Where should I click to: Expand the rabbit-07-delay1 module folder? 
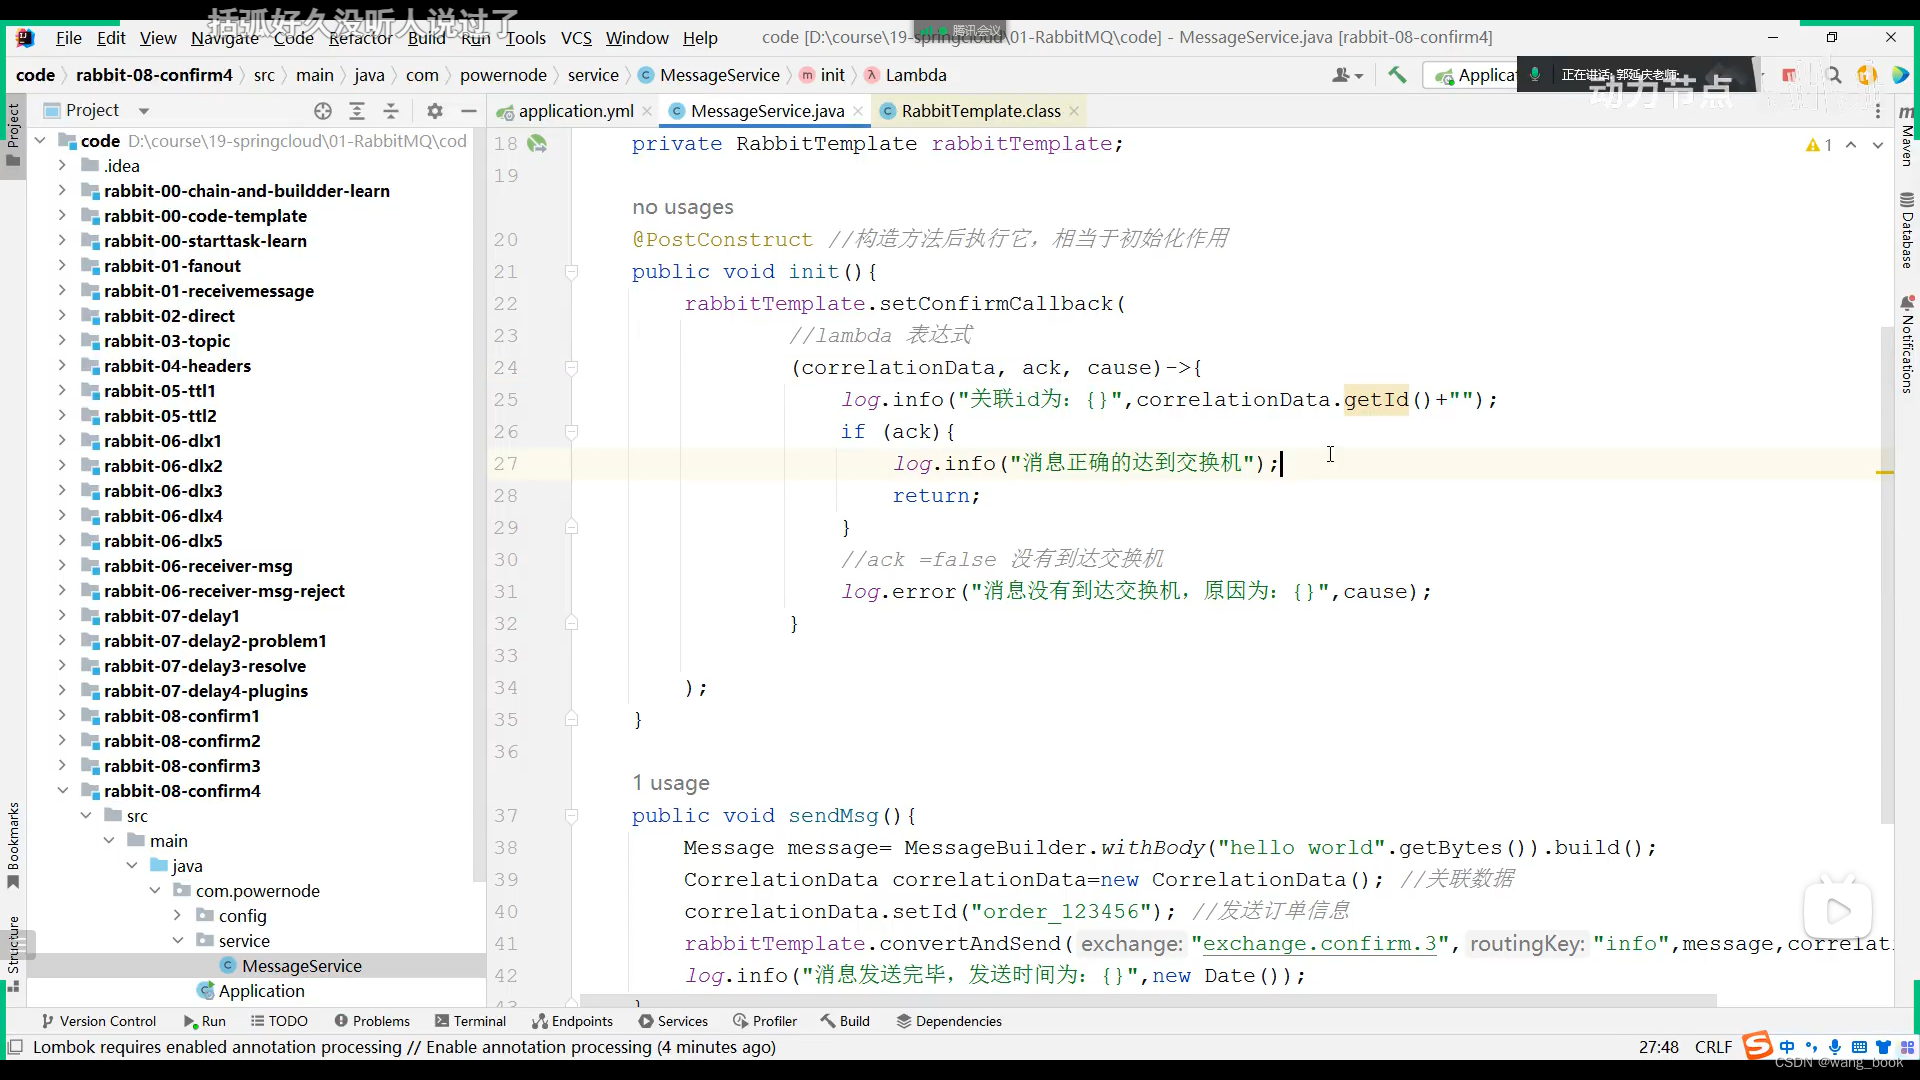pyautogui.click(x=62, y=616)
